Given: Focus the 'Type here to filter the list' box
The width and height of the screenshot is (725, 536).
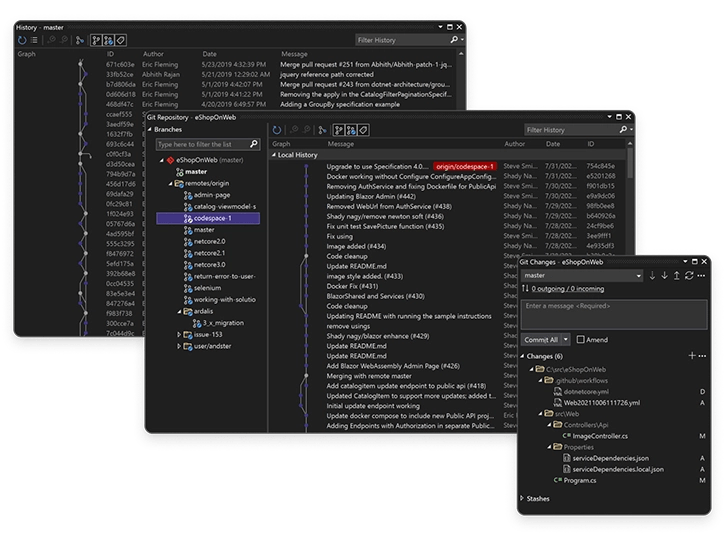Looking at the screenshot, I should click(203, 144).
